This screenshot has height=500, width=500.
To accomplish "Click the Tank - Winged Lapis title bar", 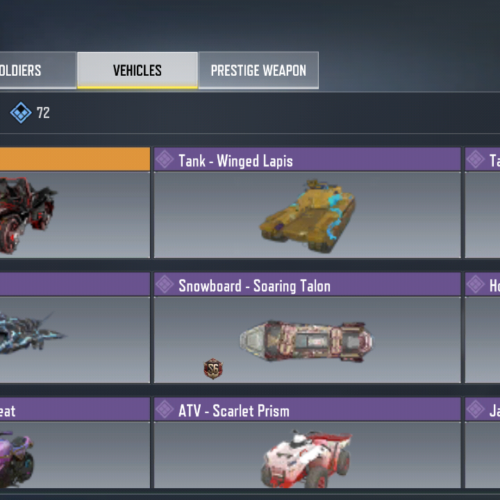I will [307, 160].
